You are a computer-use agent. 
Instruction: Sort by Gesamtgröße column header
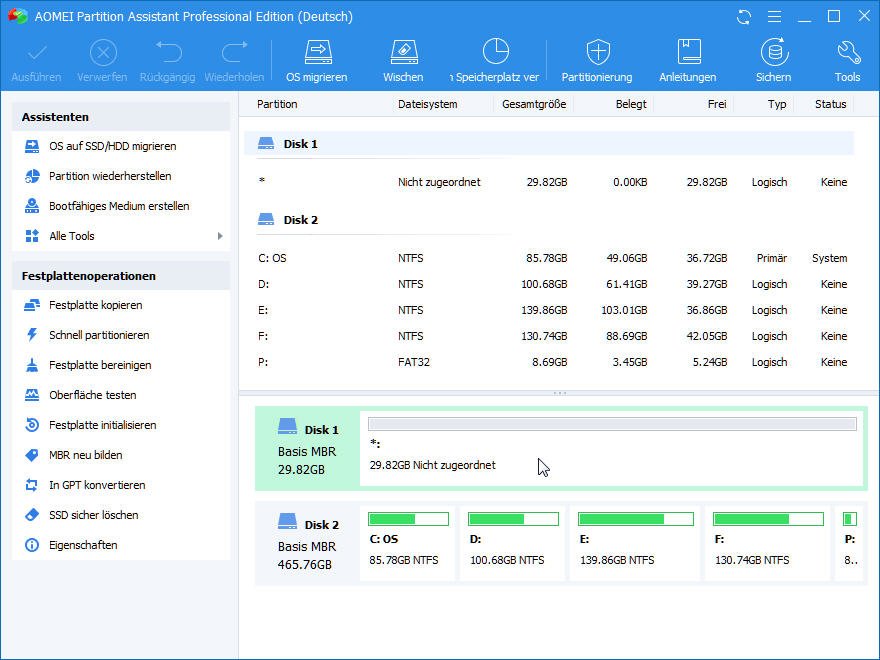[534, 104]
